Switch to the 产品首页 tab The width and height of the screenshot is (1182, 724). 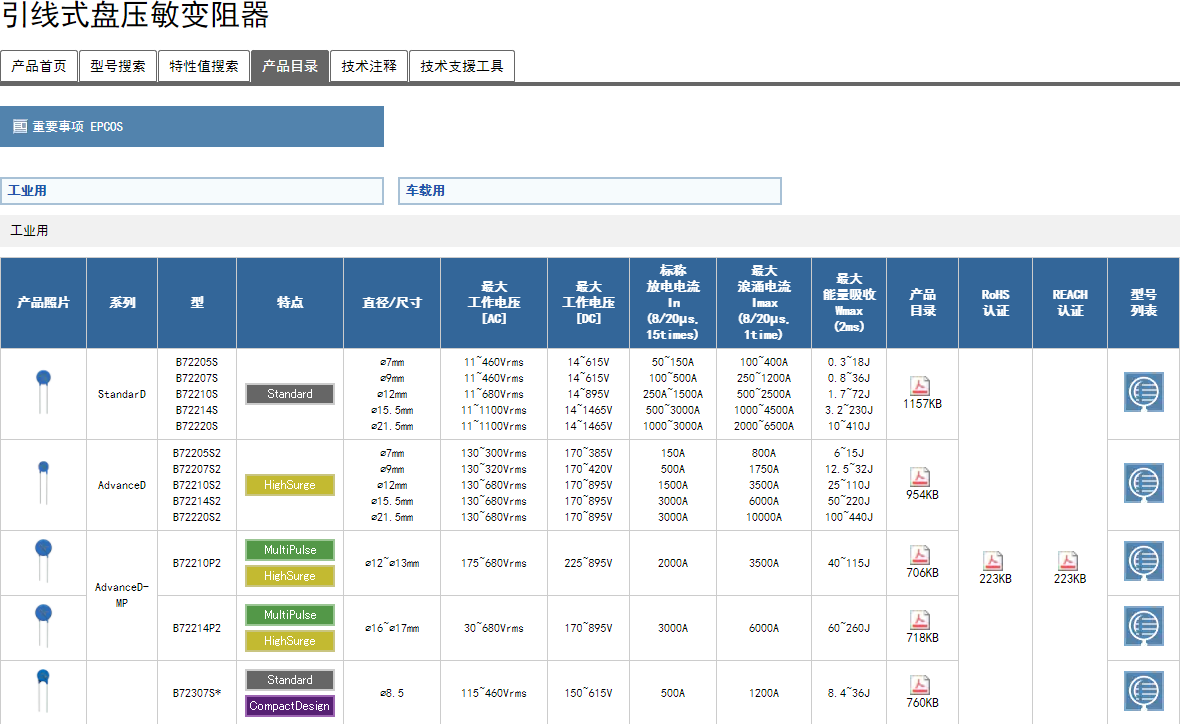39,67
